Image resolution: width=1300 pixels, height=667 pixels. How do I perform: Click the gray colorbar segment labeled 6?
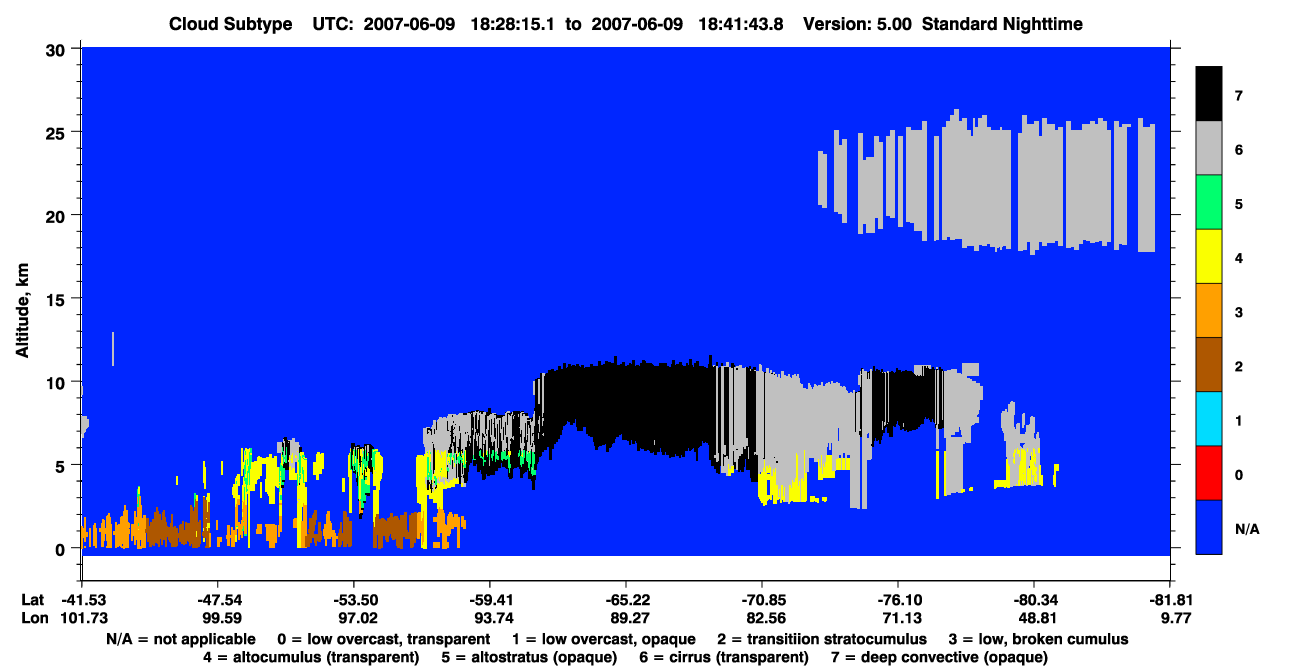(x=1209, y=149)
